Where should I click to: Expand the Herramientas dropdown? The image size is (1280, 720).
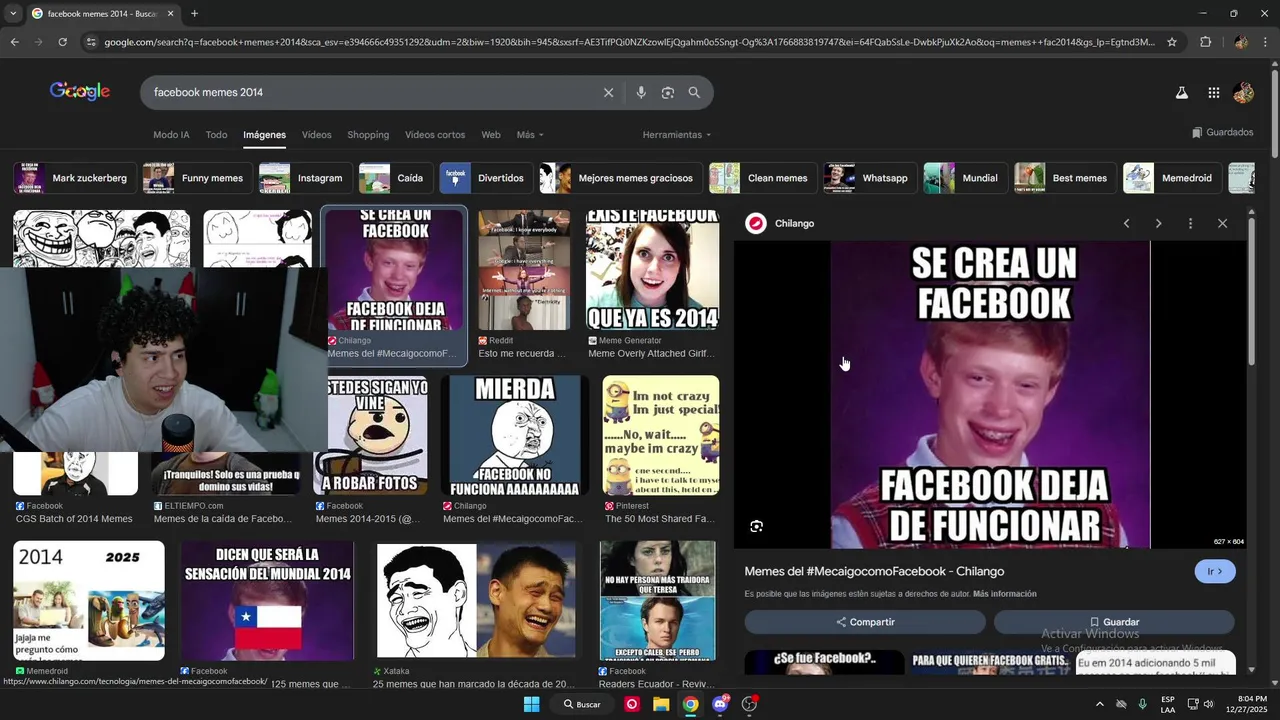tap(677, 135)
